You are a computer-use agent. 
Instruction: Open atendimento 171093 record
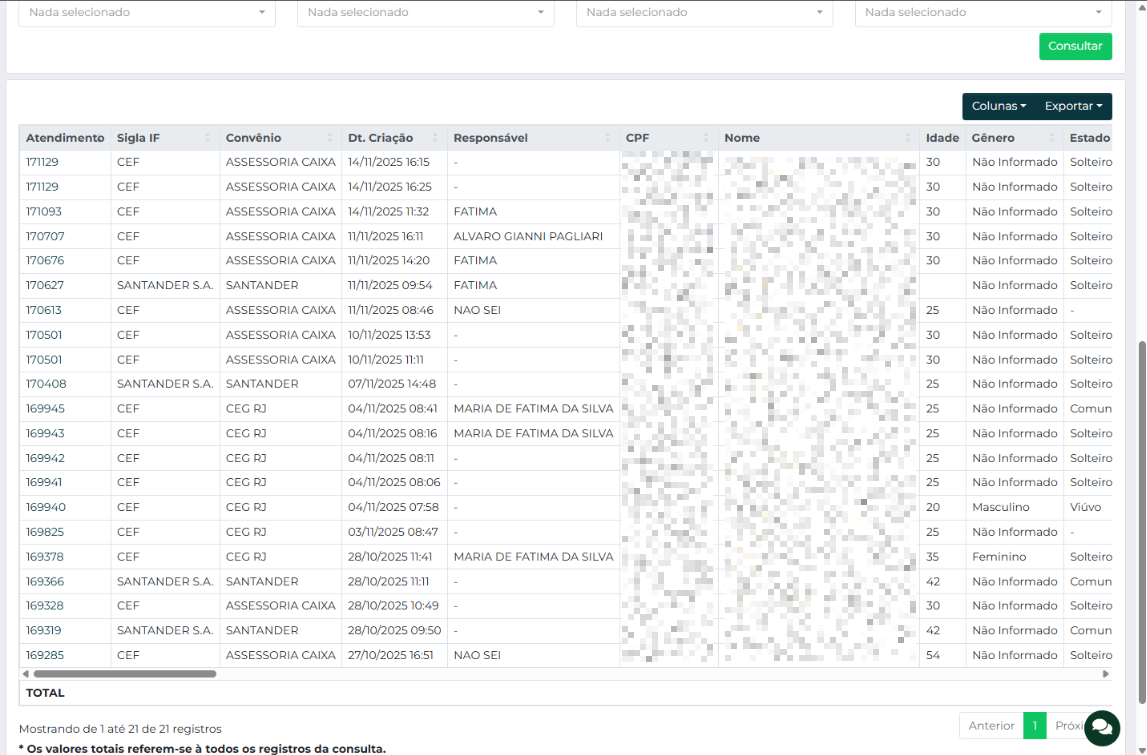pos(44,212)
